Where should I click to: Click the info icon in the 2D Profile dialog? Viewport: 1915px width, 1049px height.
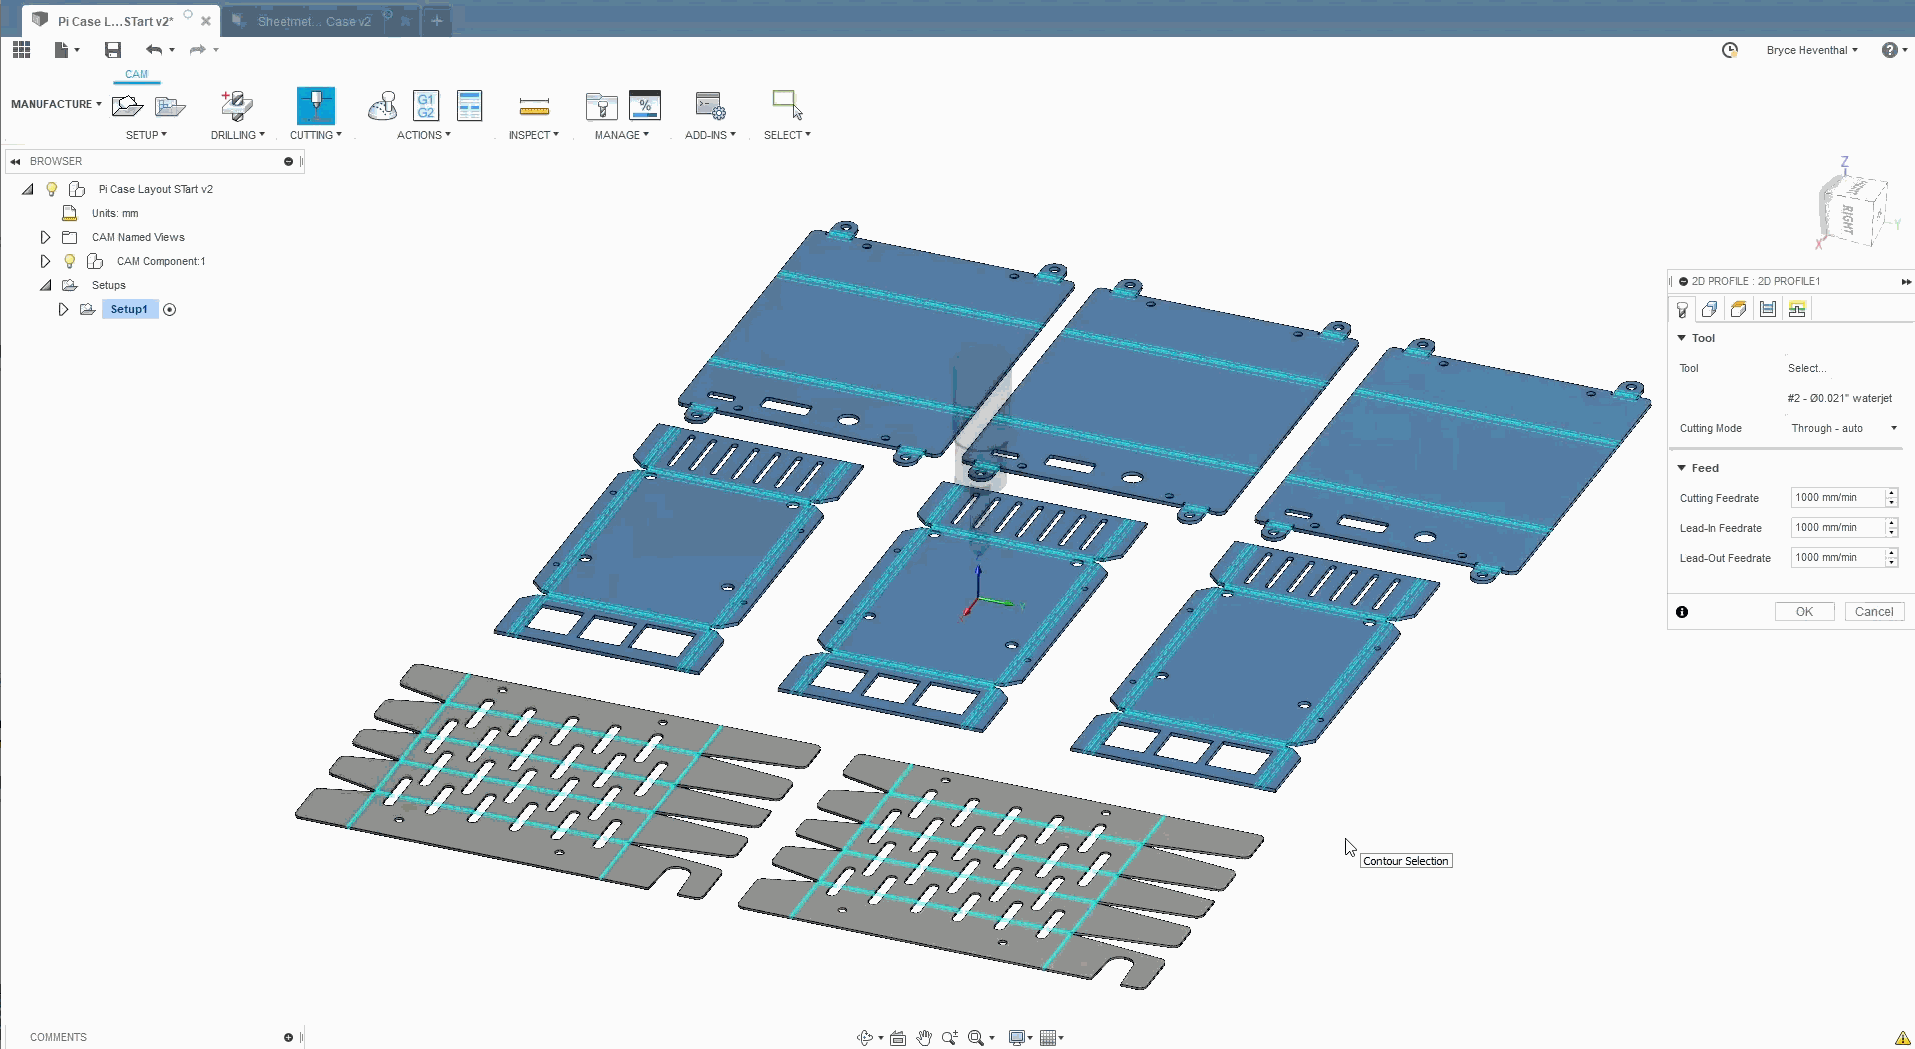[x=1682, y=612]
